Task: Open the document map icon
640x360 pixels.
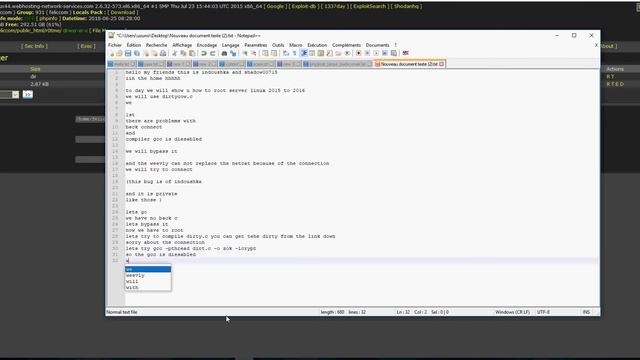Action: click(320, 53)
